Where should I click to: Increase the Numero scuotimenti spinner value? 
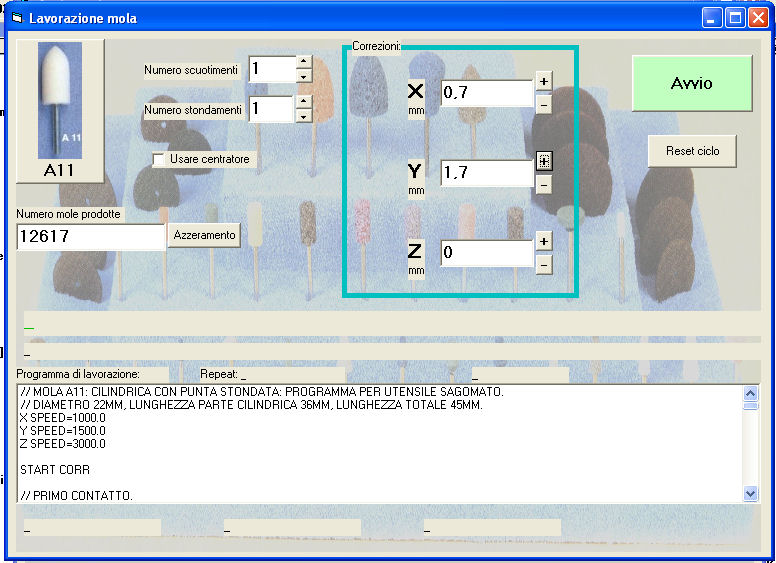click(304, 63)
